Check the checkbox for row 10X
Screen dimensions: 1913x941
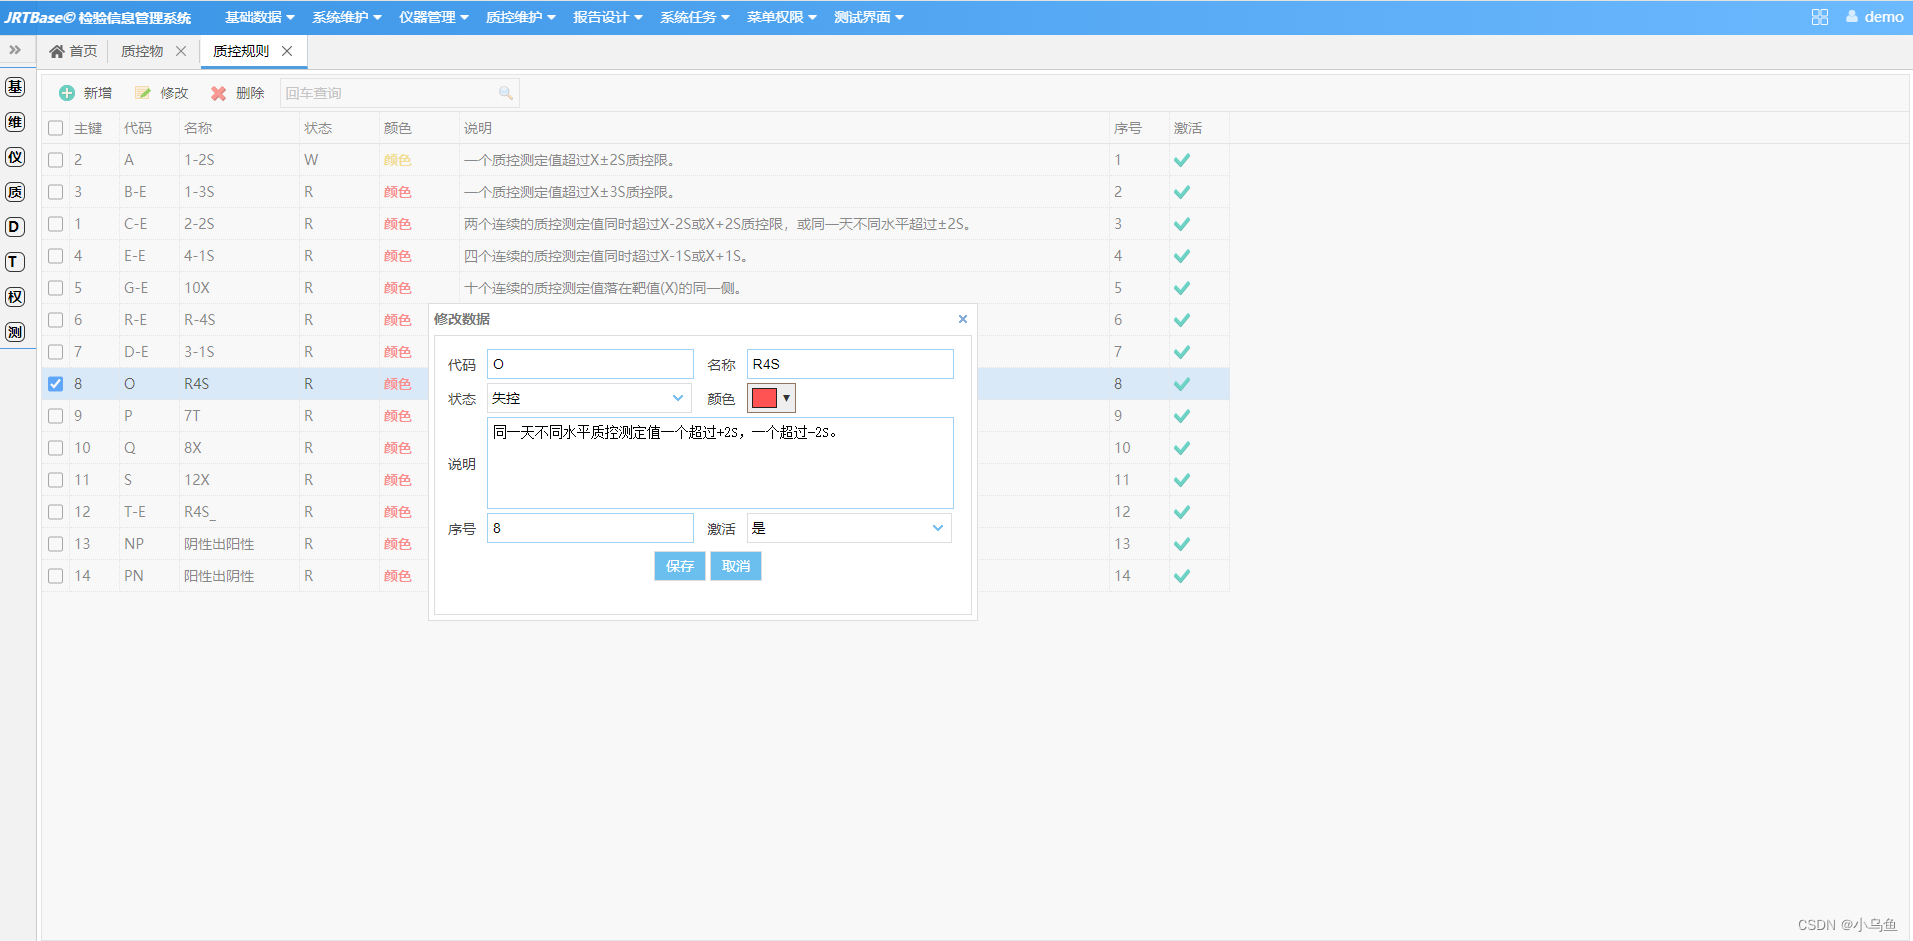[x=55, y=288]
